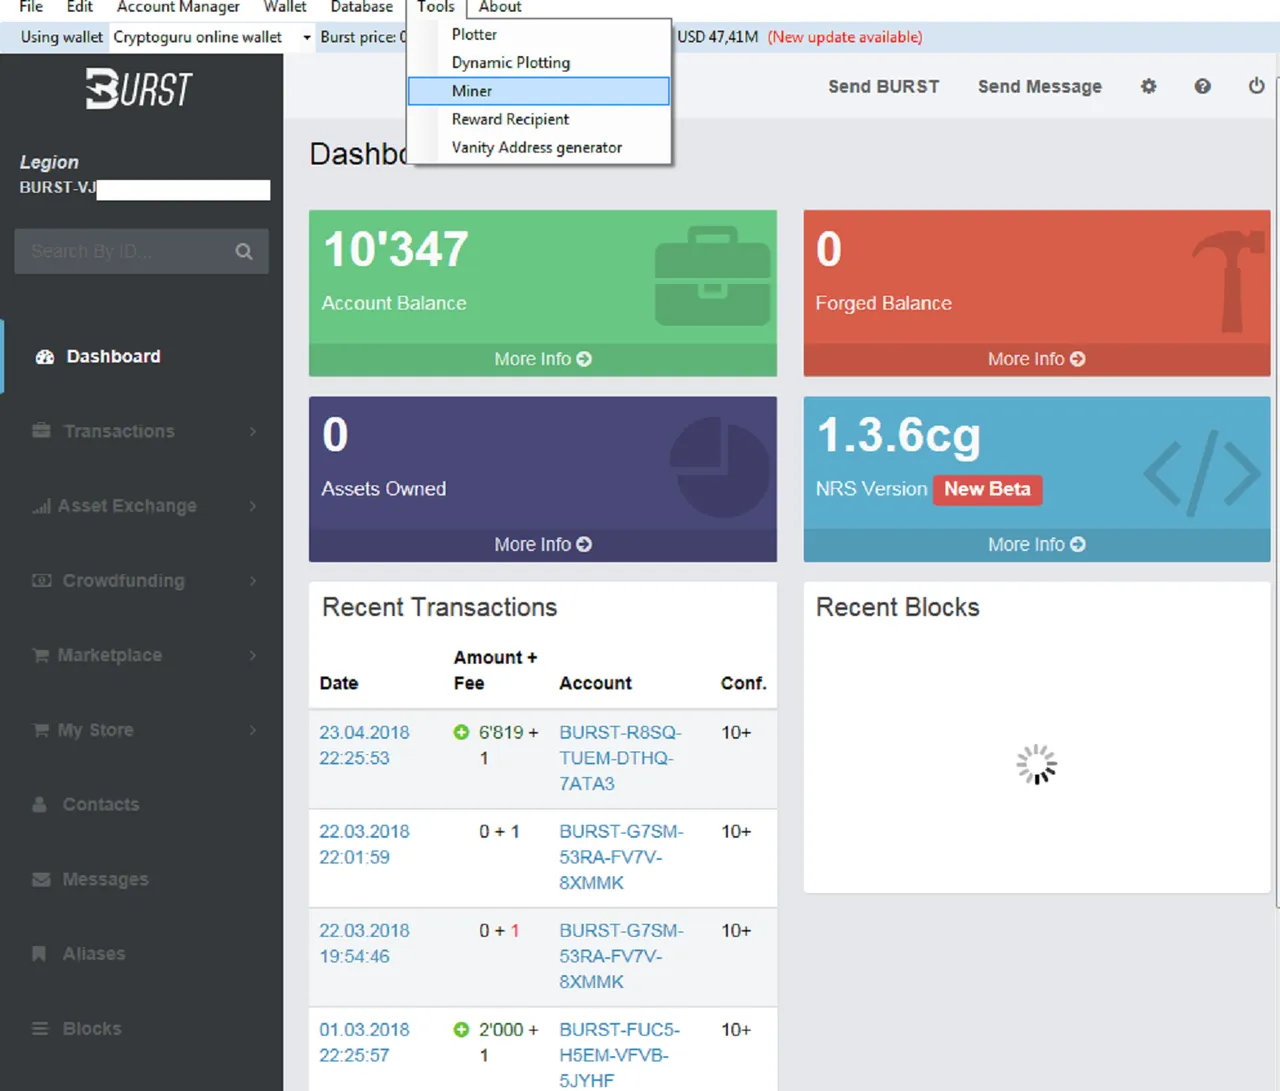Click Send Message button
Viewport: 1280px width, 1091px height.
click(x=1040, y=87)
